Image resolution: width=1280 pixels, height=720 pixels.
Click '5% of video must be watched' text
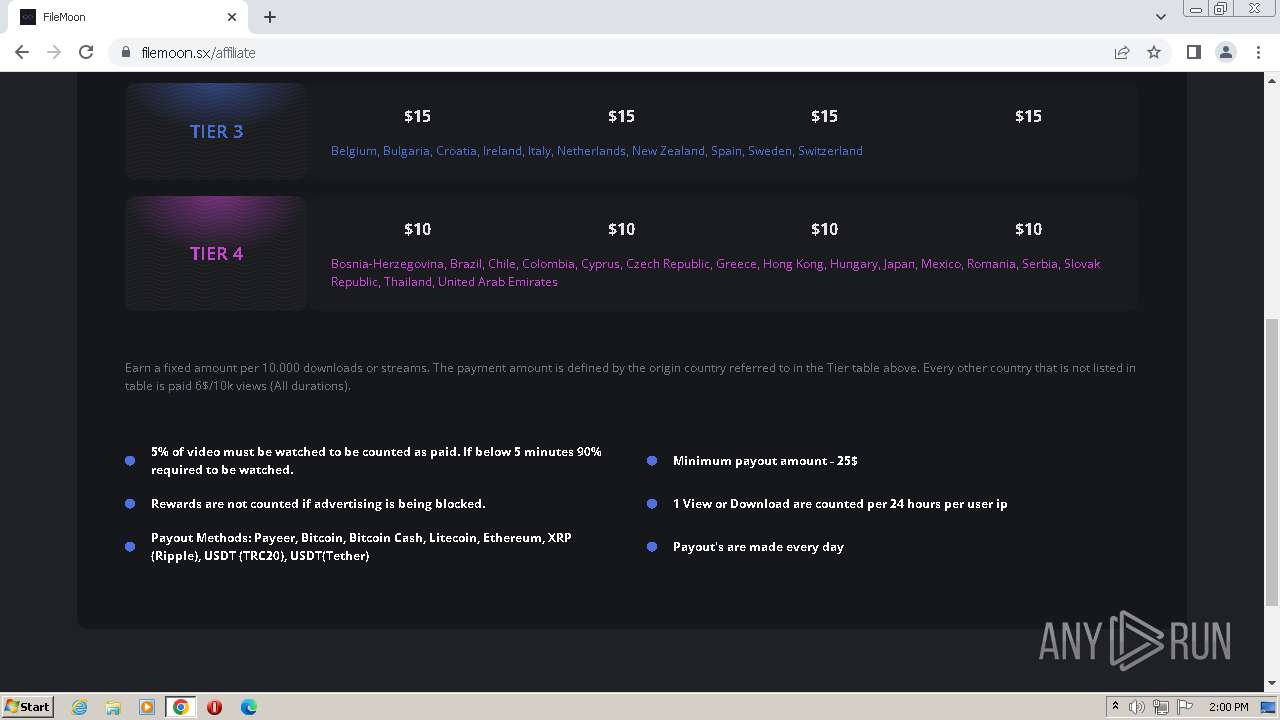(376, 460)
